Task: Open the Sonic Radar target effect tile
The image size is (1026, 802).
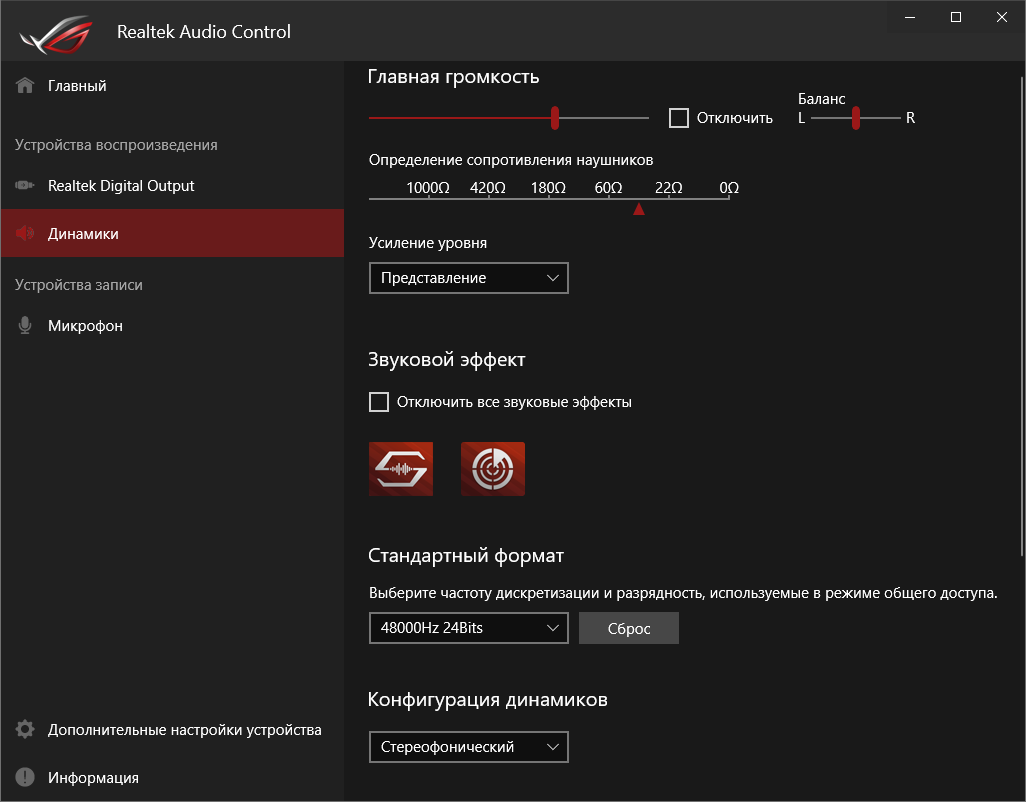Action: tap(493, 468)
